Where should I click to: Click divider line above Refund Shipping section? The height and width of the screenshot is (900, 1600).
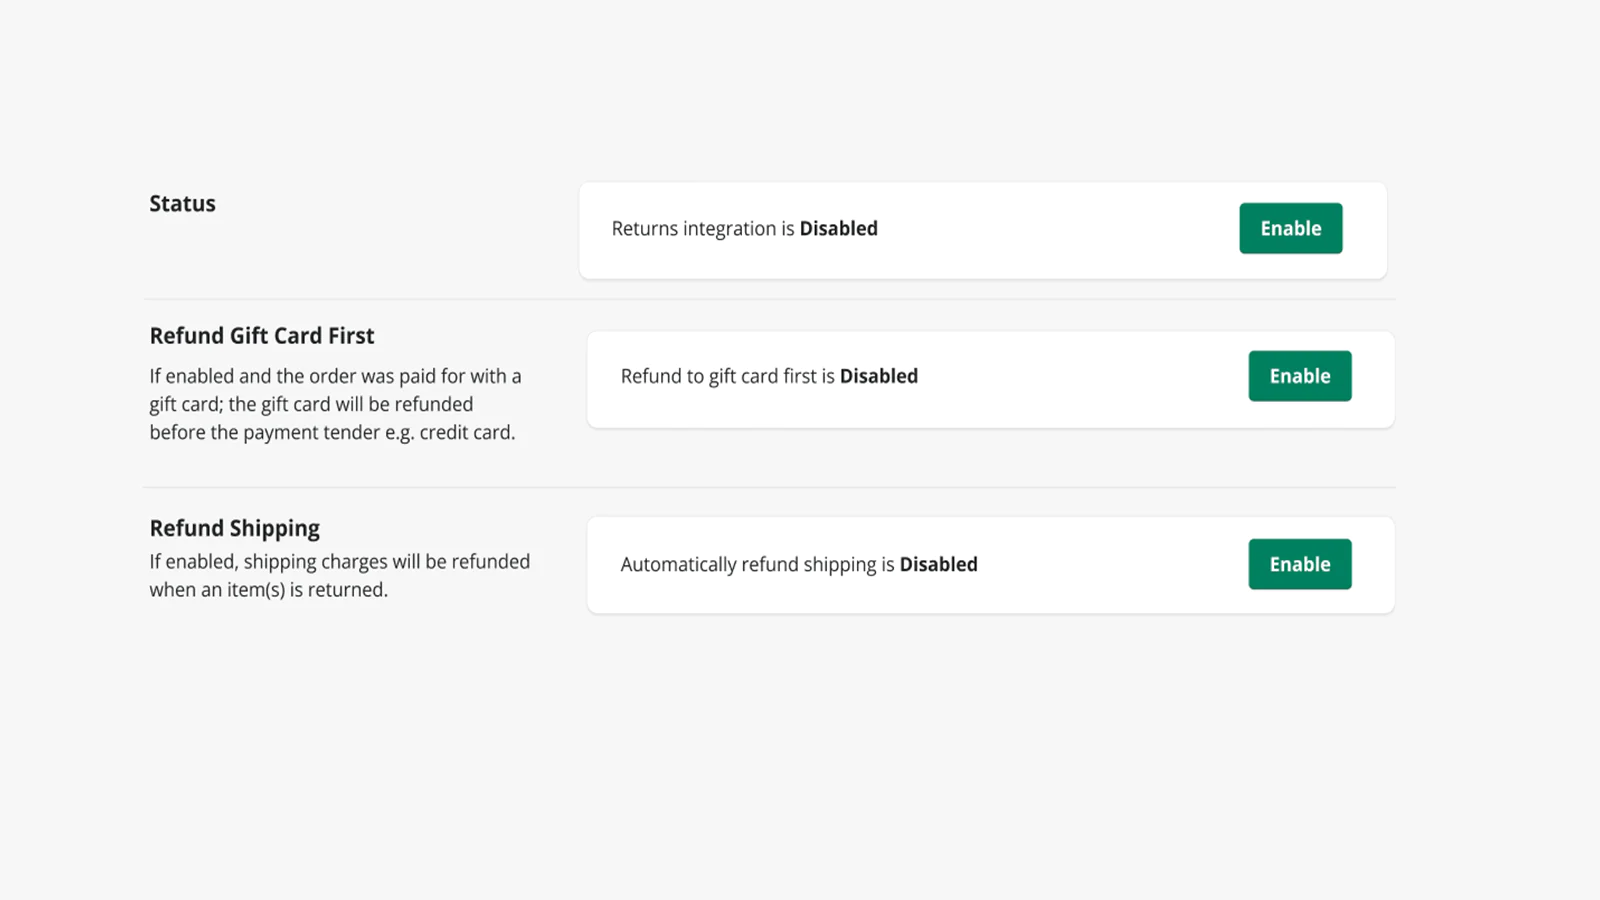[x=769, y=488]
